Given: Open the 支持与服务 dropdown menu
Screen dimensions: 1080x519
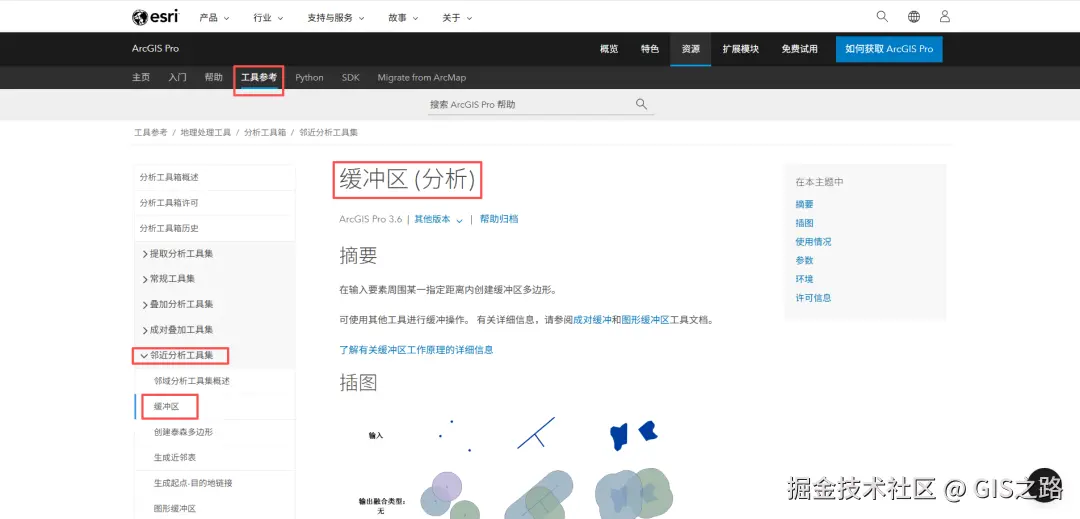Looking at the screenshot, I should [336, 18].
